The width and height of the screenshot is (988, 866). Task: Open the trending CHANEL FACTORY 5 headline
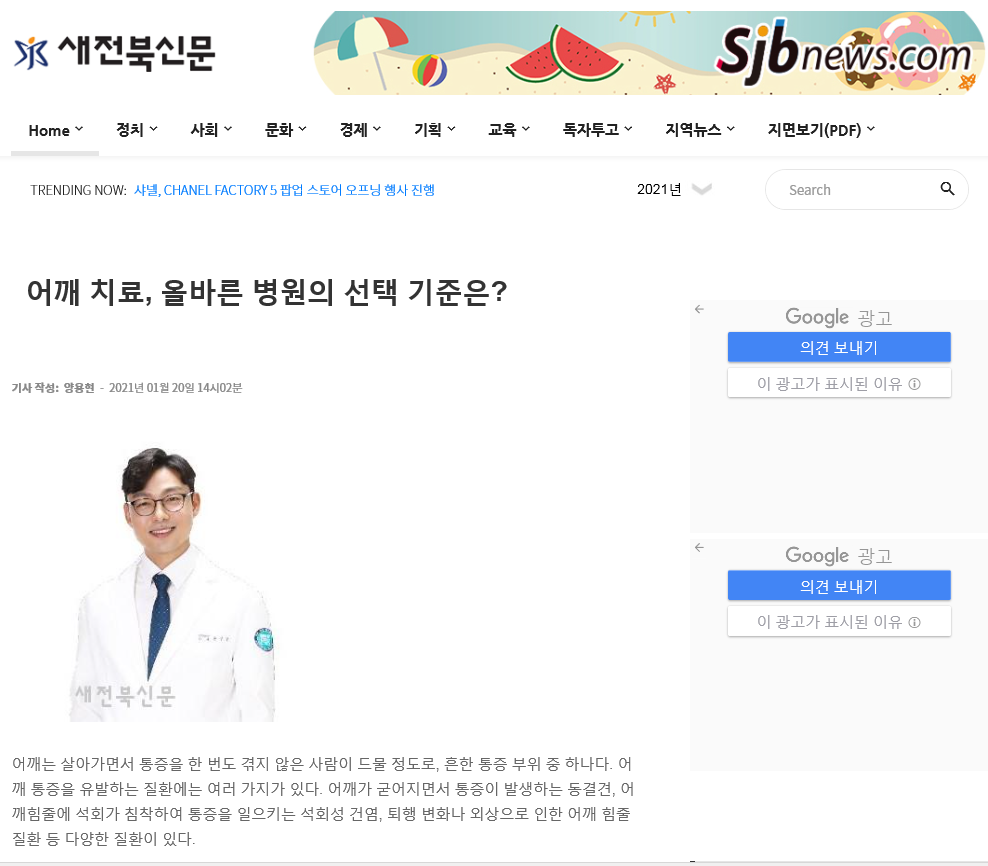point(284,190)
